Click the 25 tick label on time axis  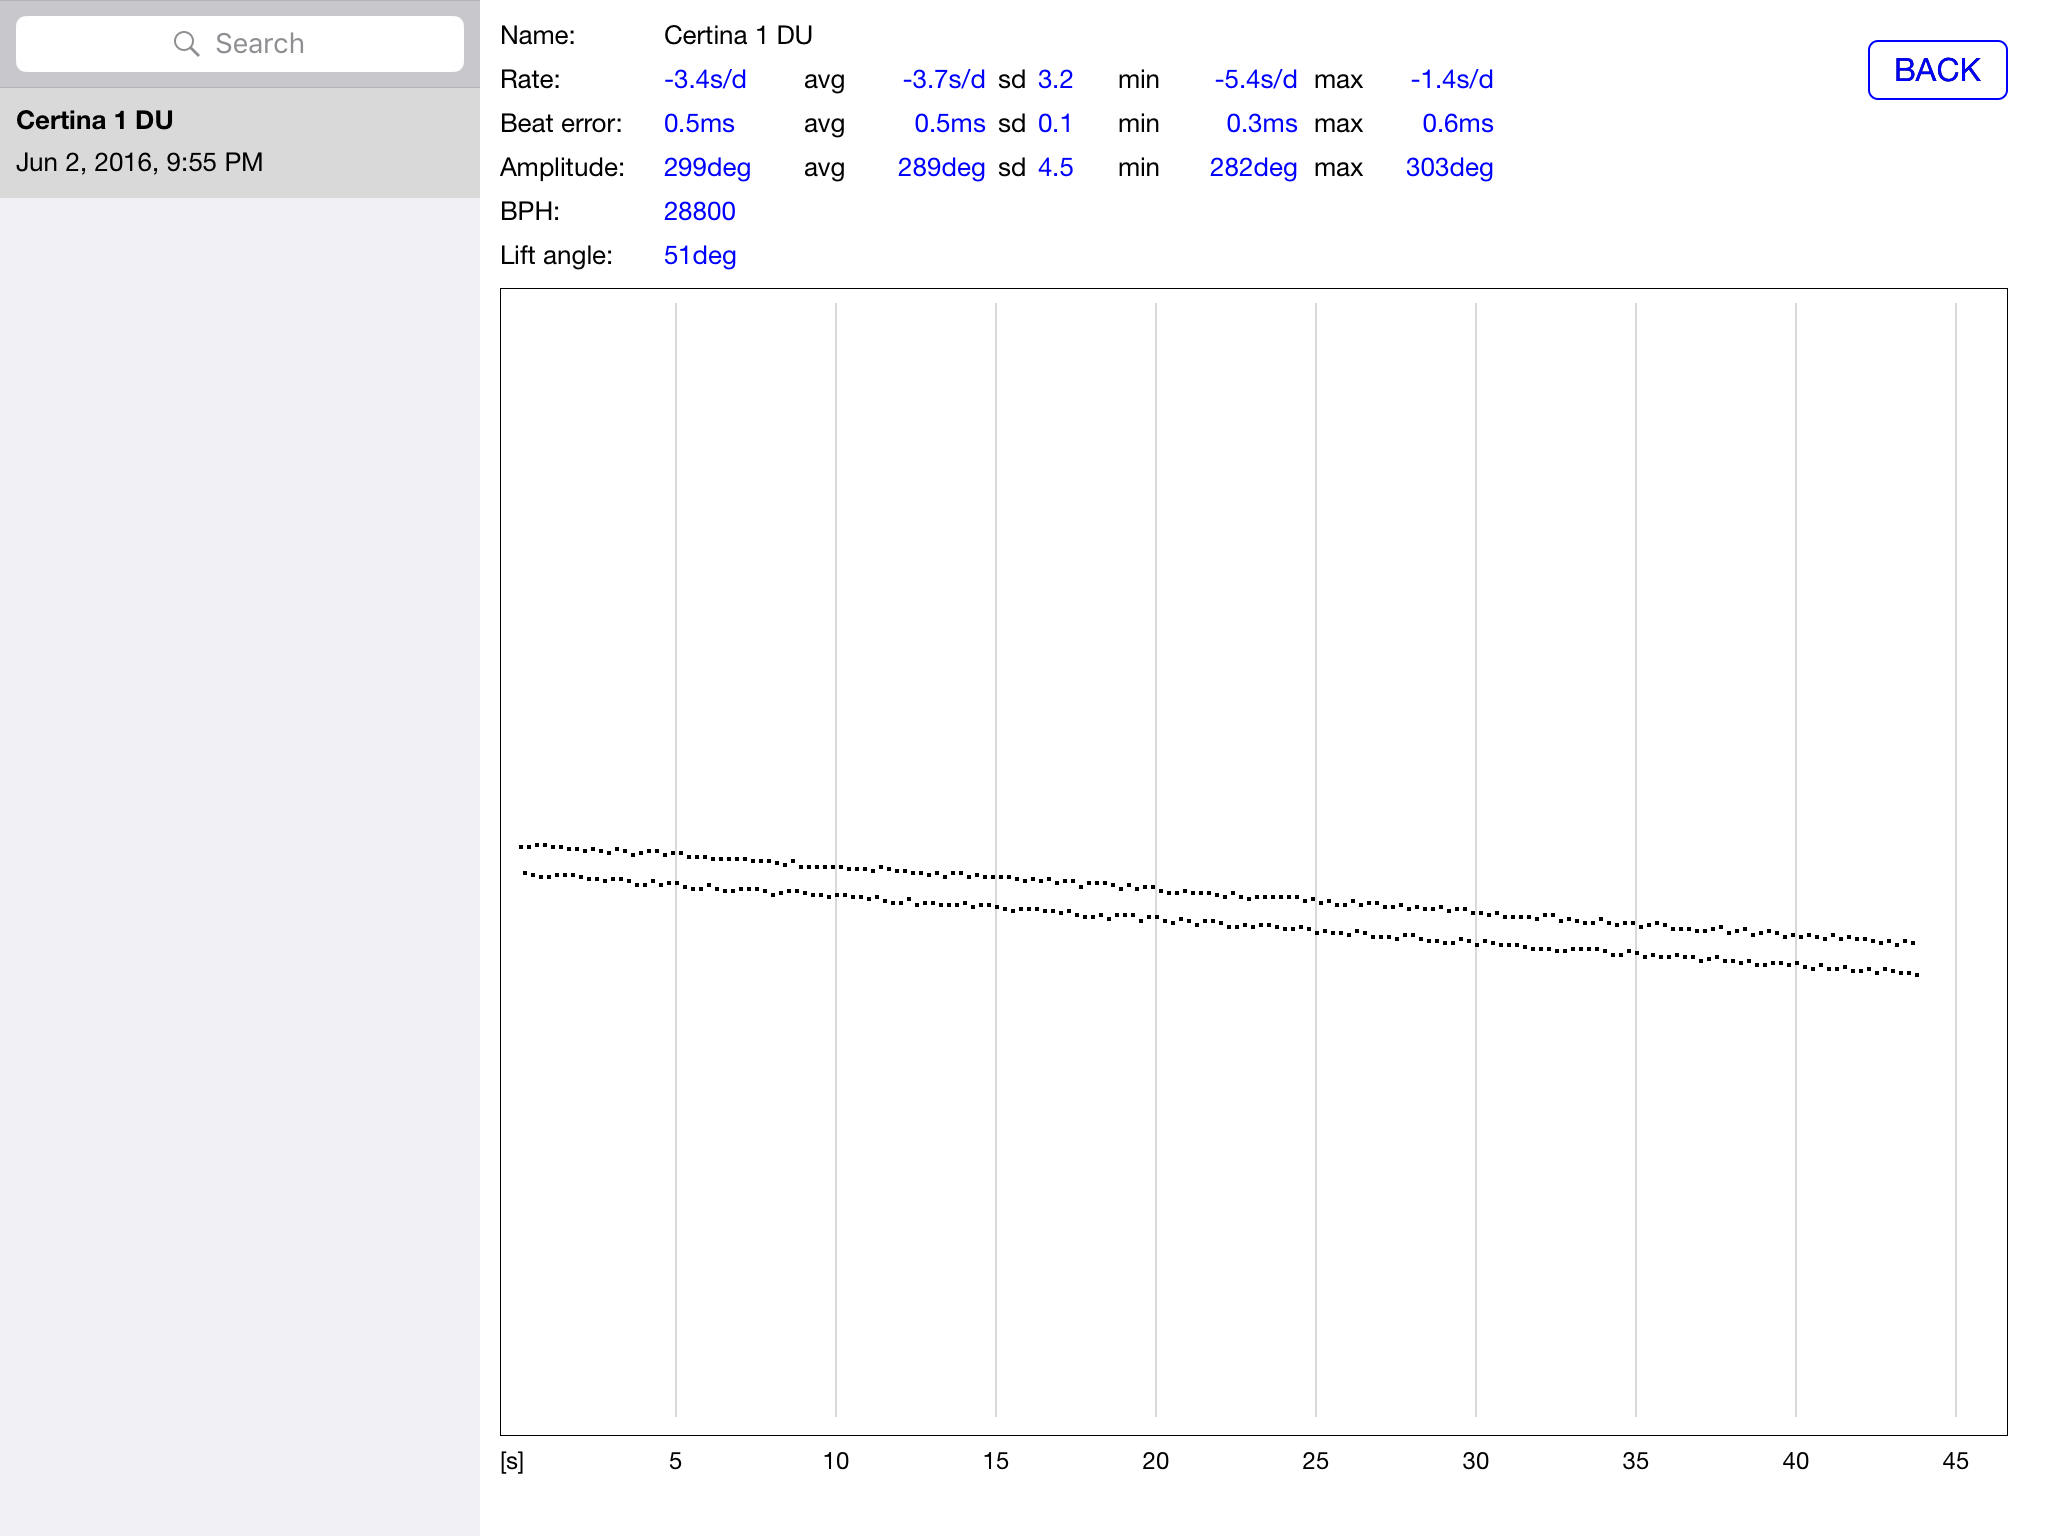(1316, 1461)
